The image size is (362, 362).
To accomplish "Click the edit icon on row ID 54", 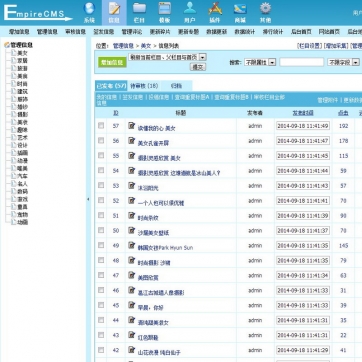I will [x=132, y=171].
